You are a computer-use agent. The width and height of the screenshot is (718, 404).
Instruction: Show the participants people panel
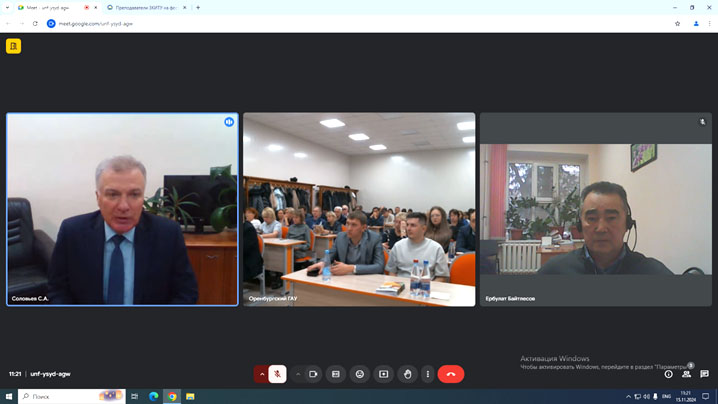(x=686, y=374)
